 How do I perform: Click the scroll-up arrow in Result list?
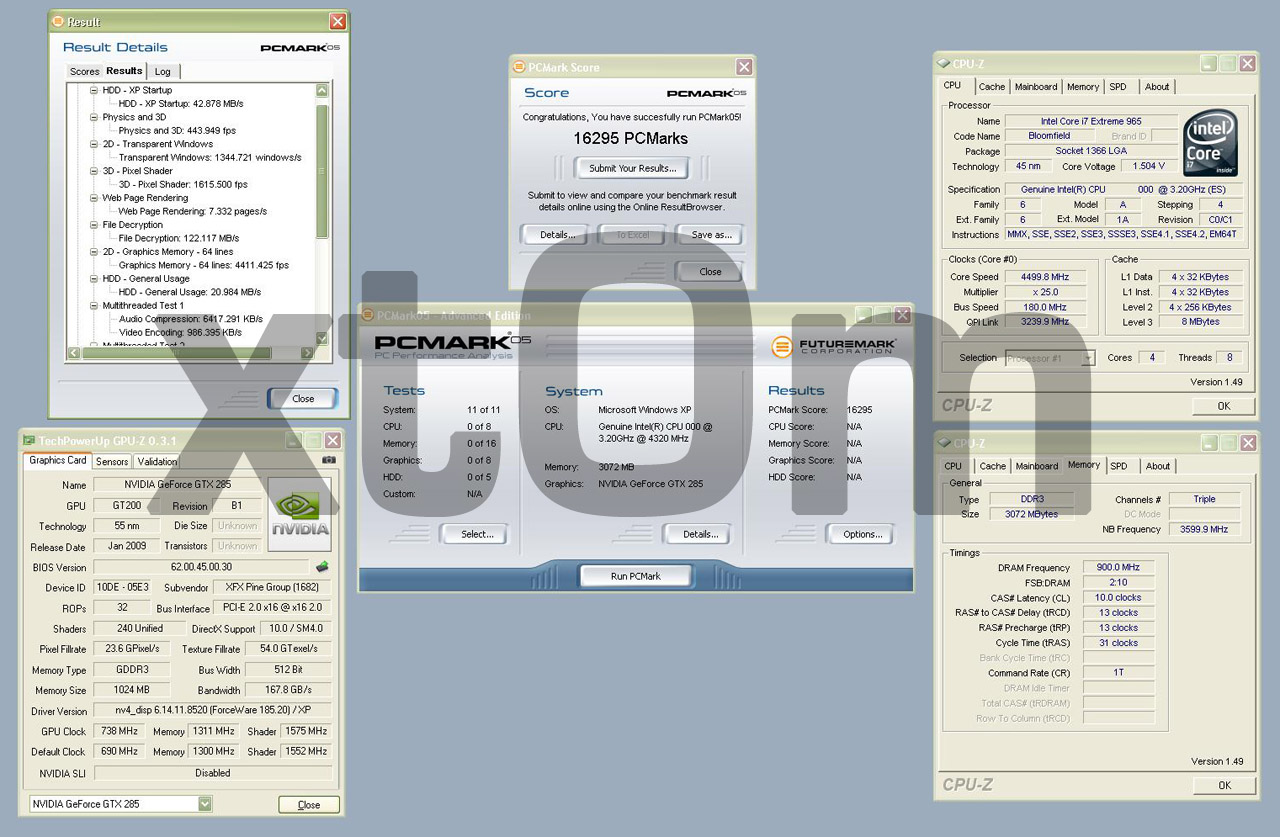pos(322,90)
